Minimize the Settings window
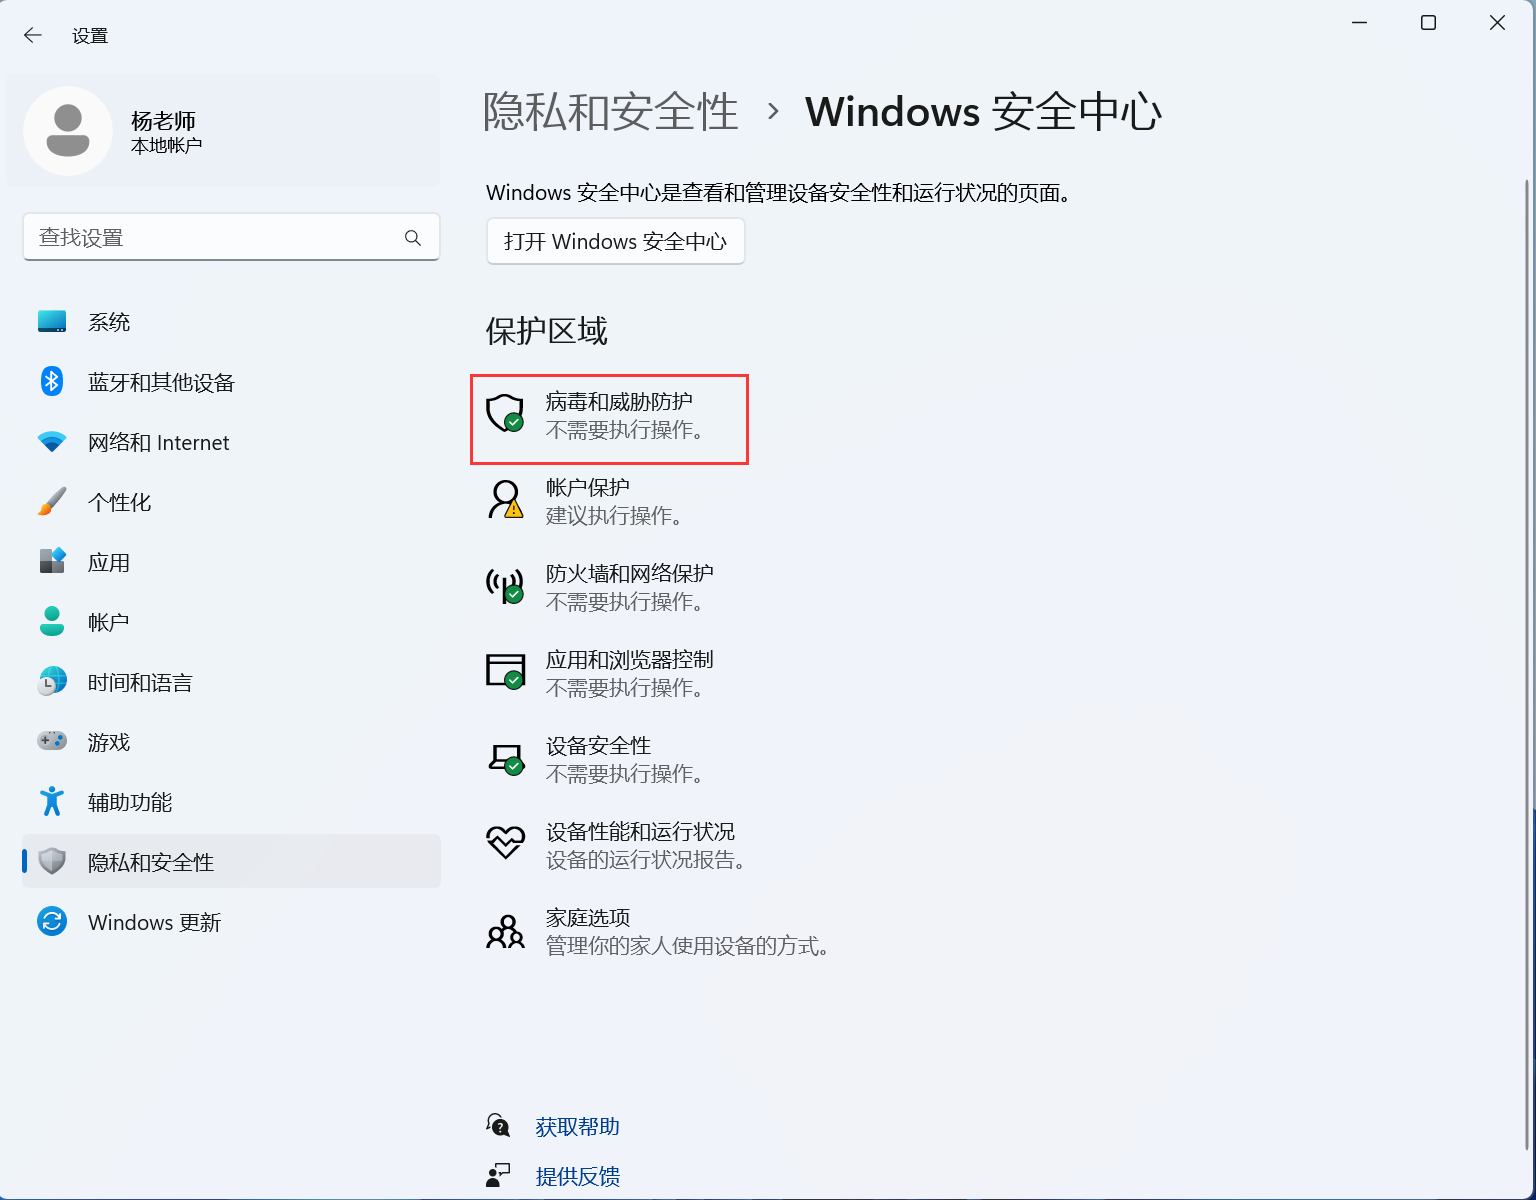1536x1200 pixels. tap(1360, 23)
